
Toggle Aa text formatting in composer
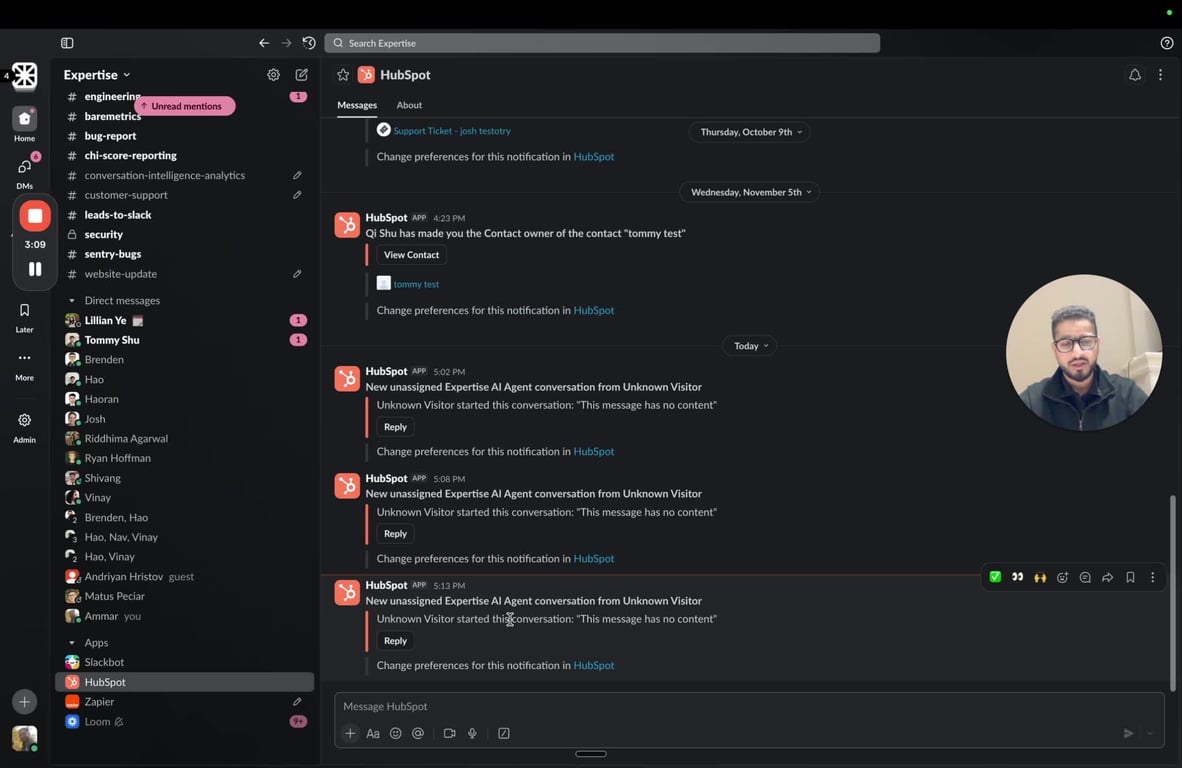[372, 733]
